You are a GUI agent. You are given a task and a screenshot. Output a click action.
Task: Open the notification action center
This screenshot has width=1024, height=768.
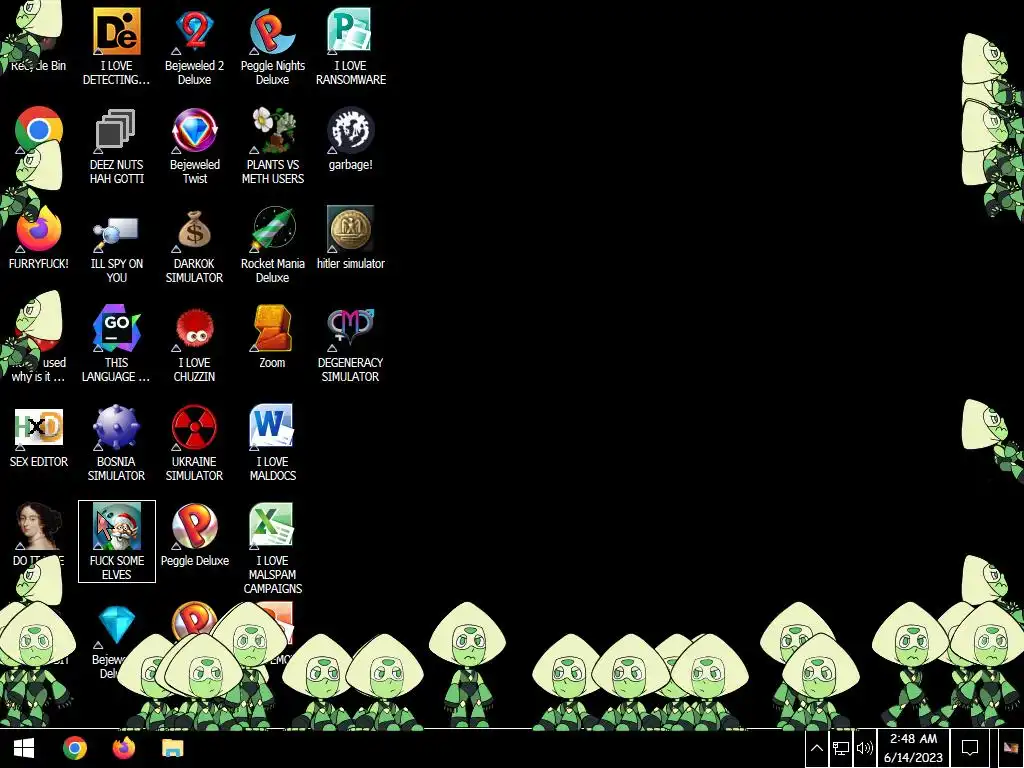(x=970, y=748)
